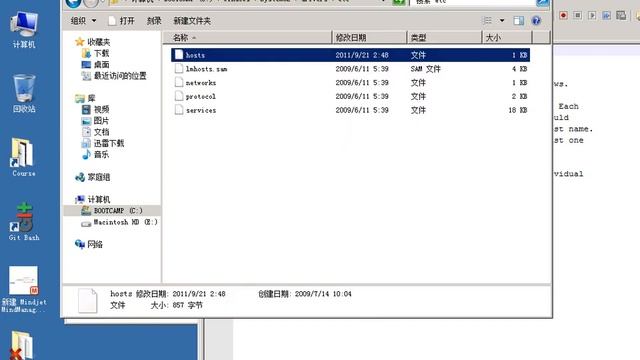Open 文档 (Documents) library
This screenshot has width=640, height=360.
95,132
